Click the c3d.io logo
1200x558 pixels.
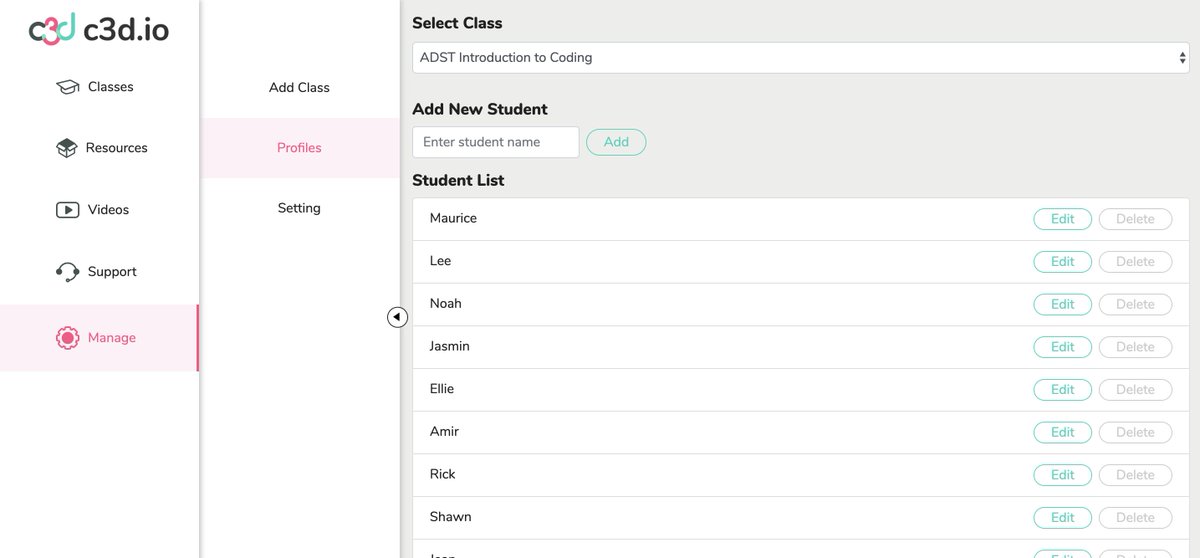pos(99,30)
